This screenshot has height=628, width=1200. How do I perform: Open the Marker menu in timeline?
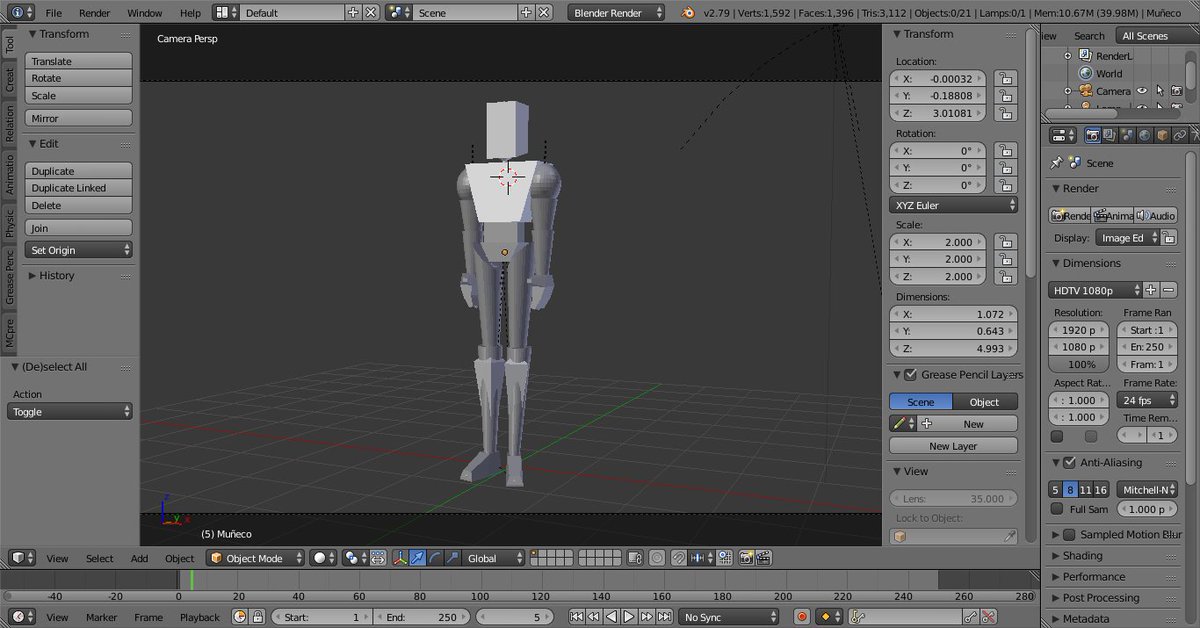pyautogui.click(x=101, y=617)
